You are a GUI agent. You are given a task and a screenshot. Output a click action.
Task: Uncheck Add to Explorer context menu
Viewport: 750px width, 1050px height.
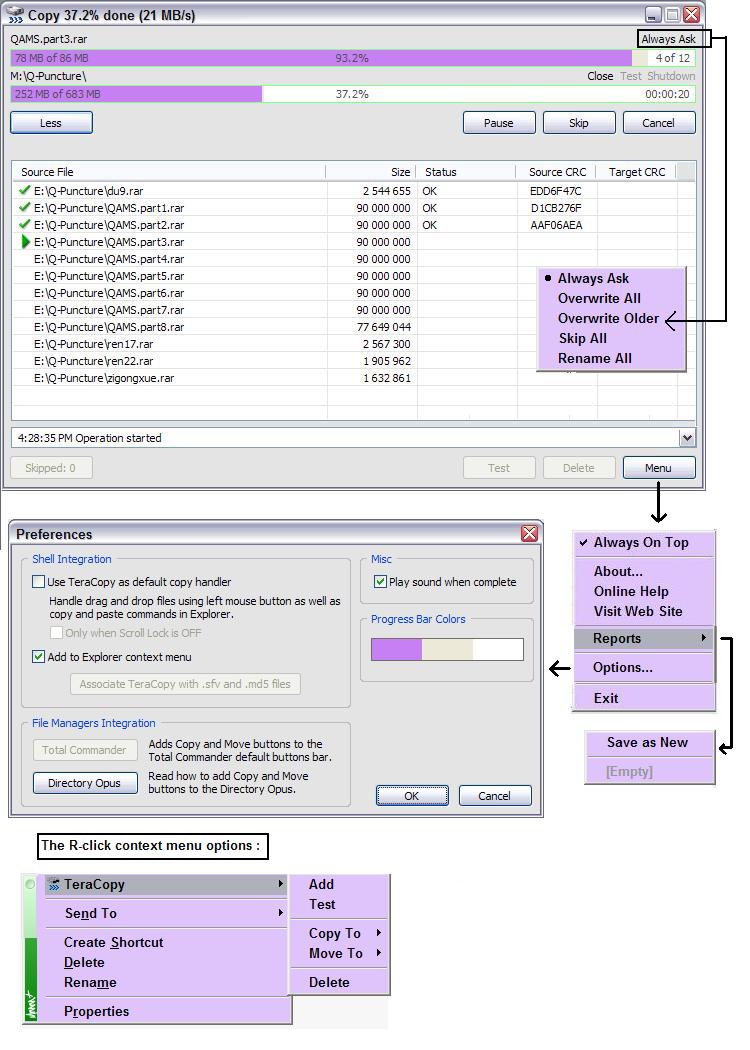[x=39, y=656]
